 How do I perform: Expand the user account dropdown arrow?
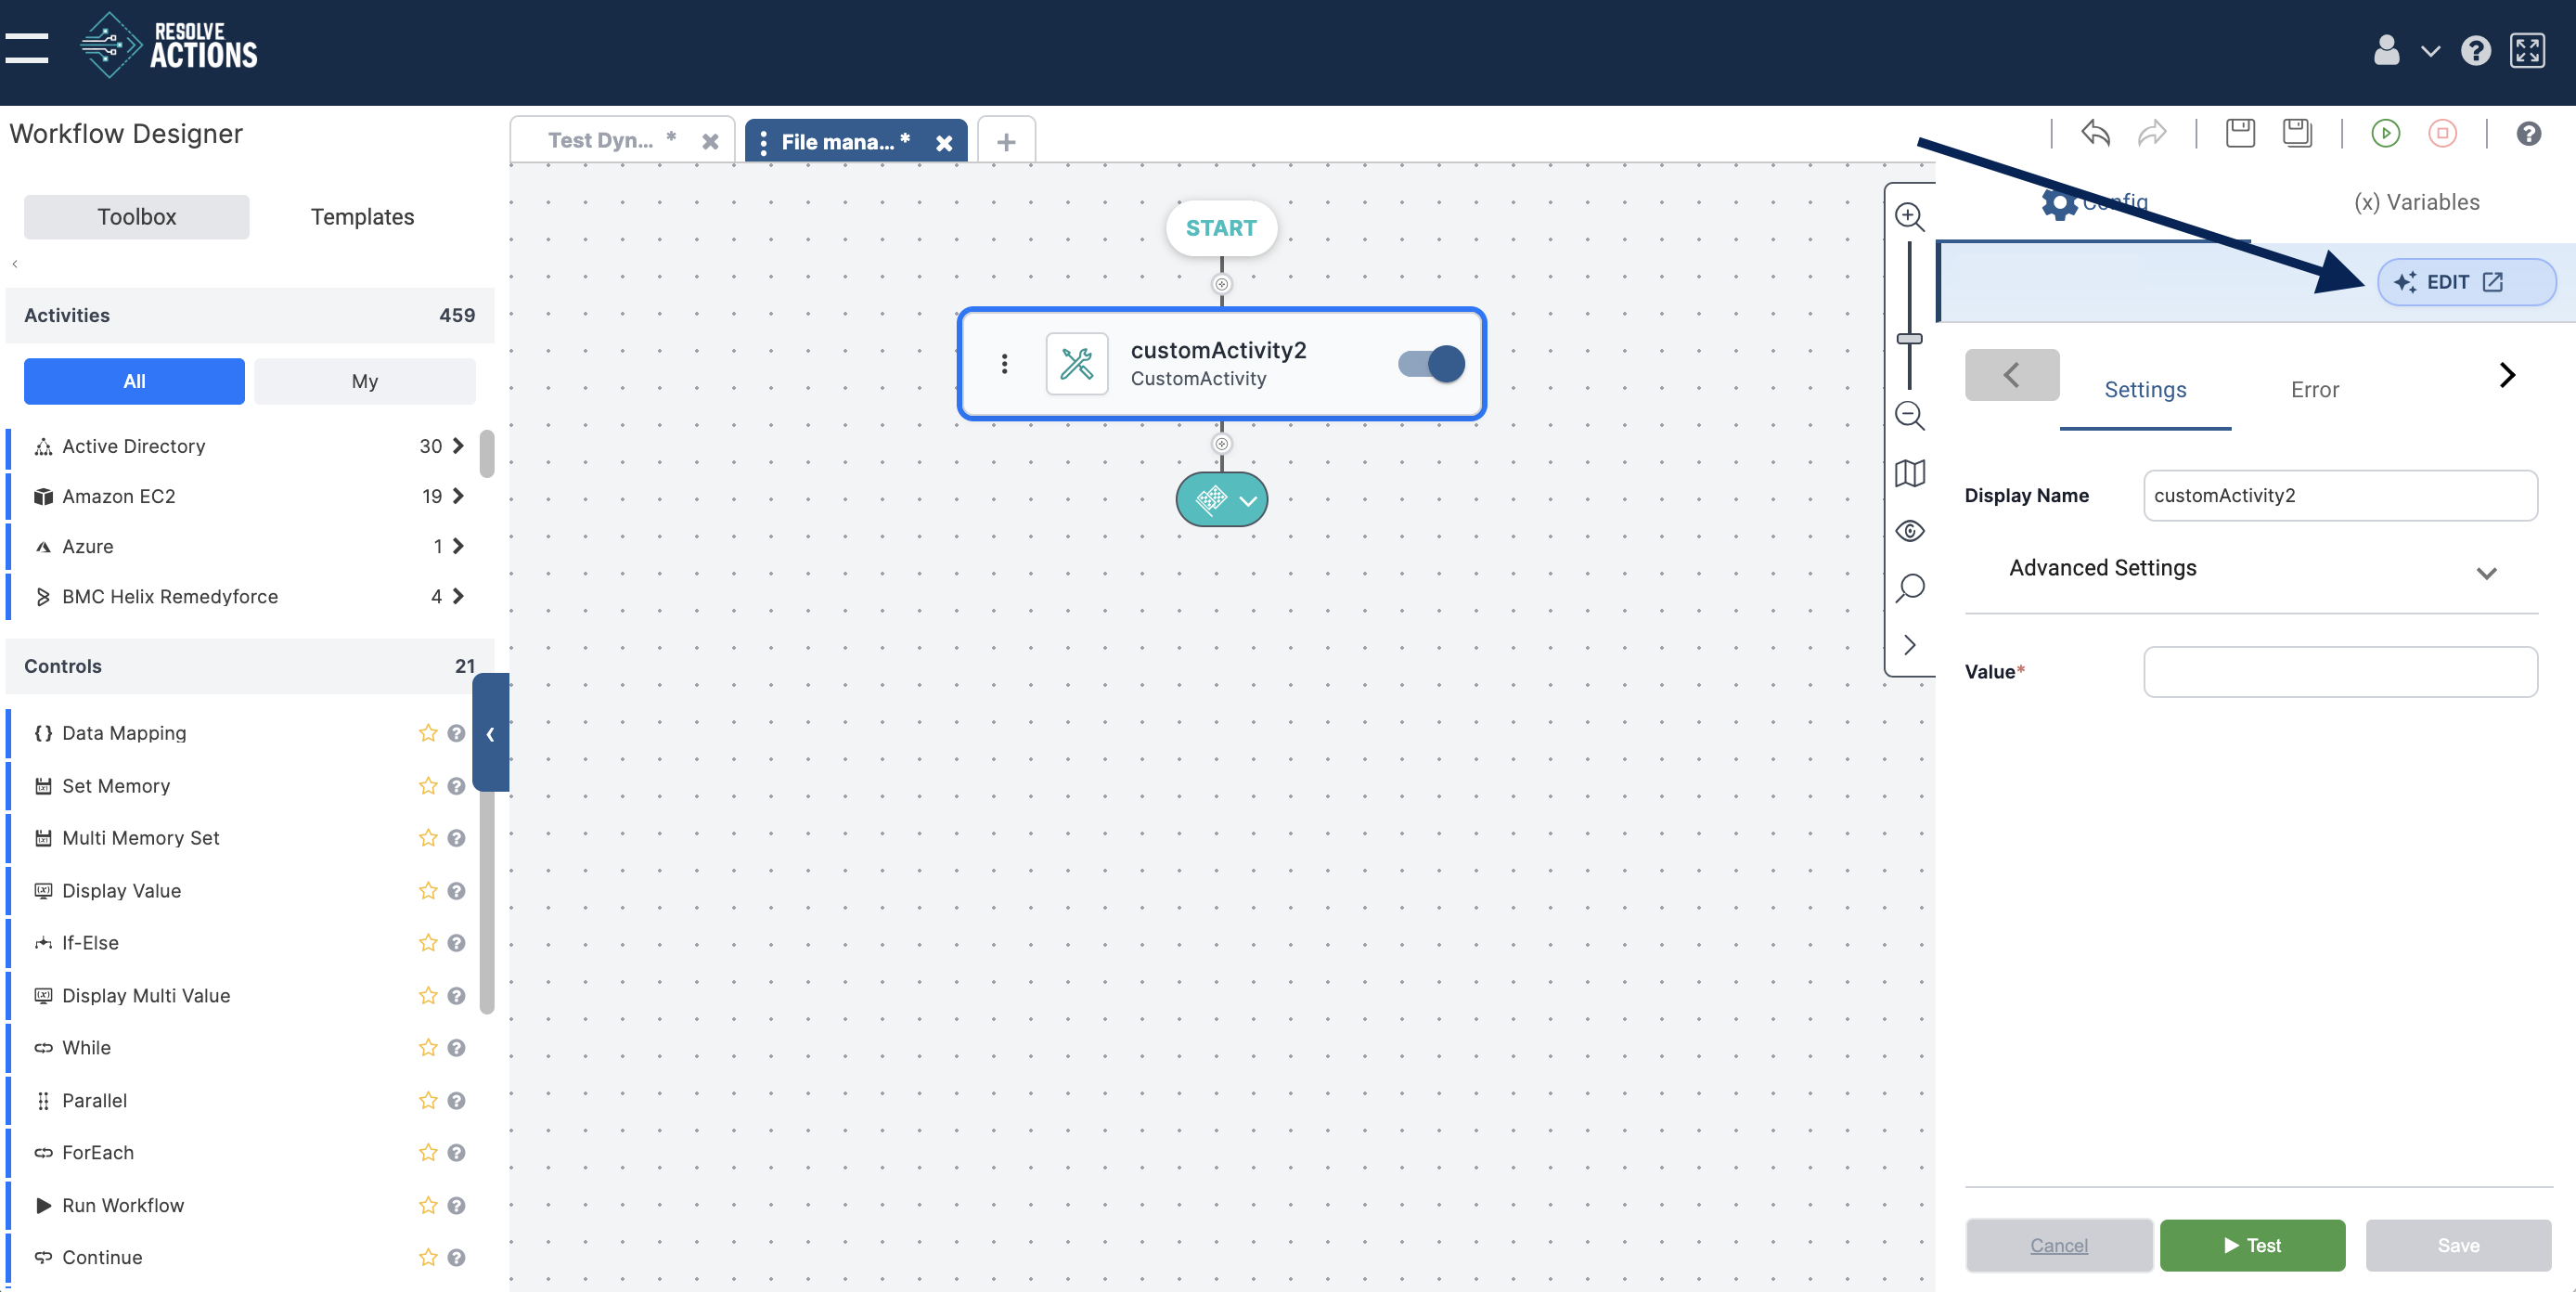[2430, 51]
